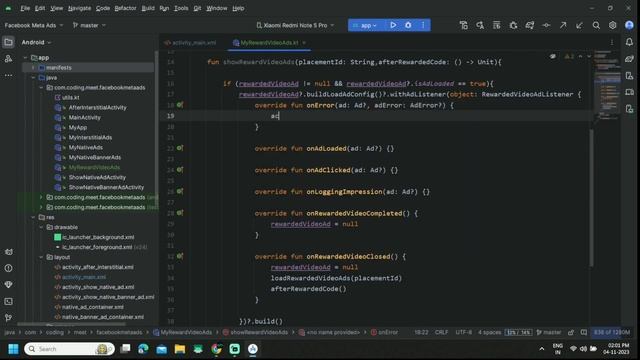Click override gutter icon beside onError
The width and height of the screenshot is (640, 360).
[x=180, y=105]
